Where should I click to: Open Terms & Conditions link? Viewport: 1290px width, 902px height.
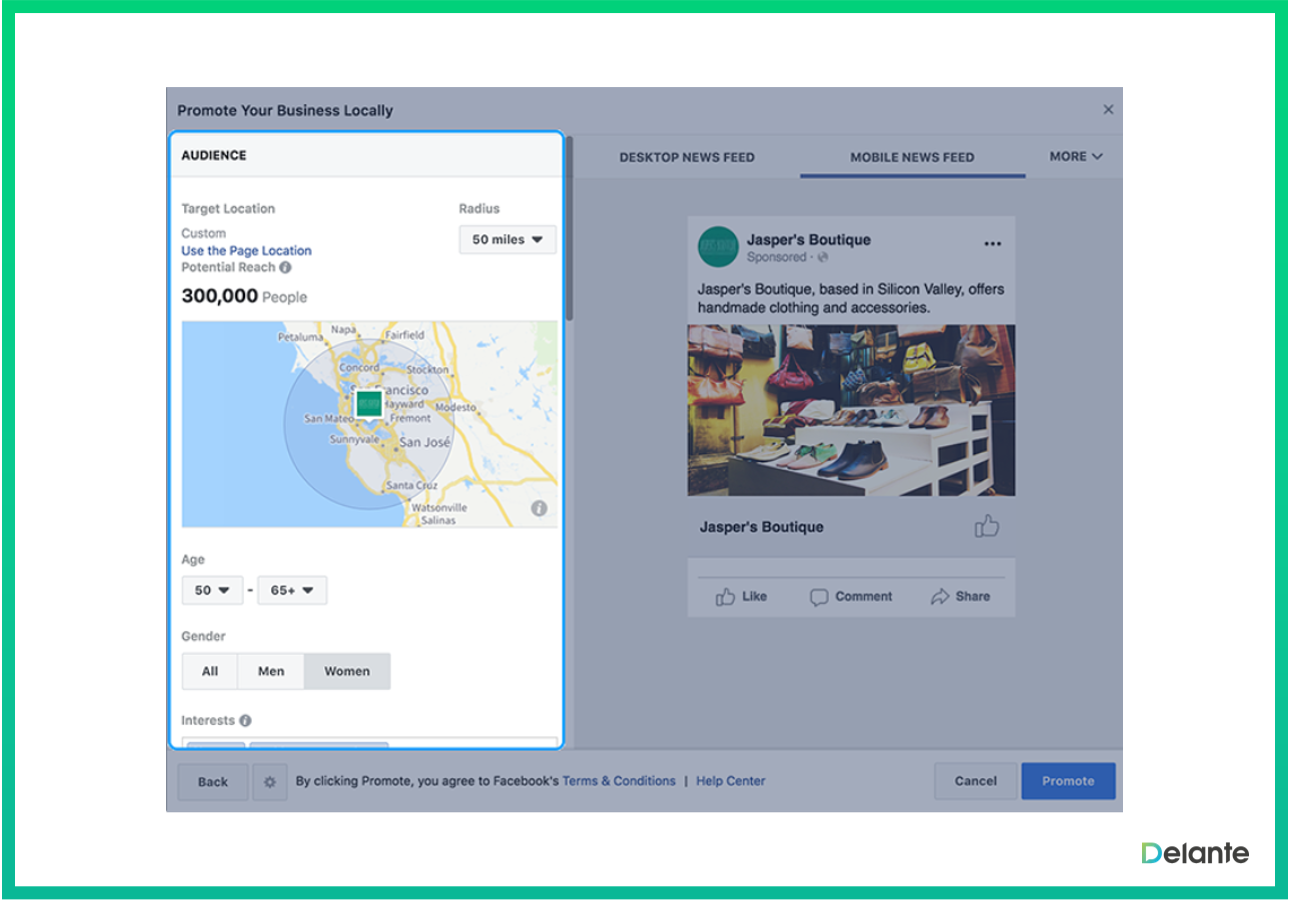(x=619, y=781)
